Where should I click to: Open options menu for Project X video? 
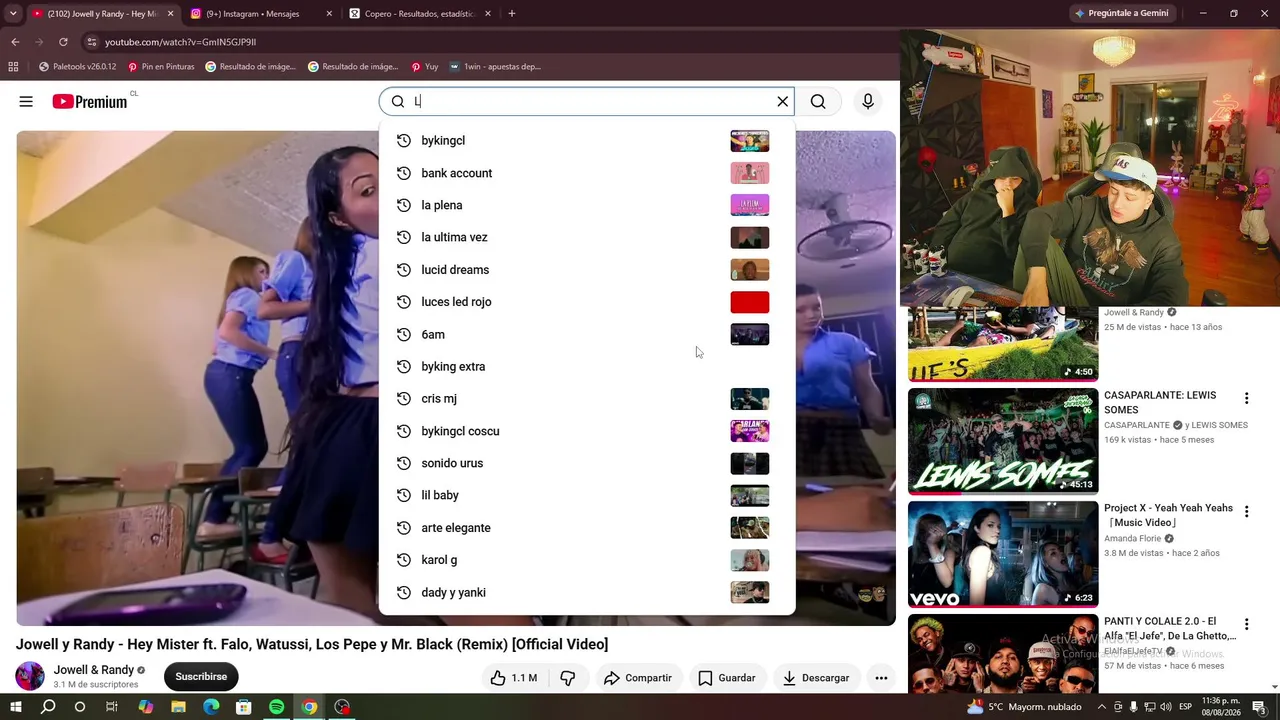pyautogui.click(x=1246, y=511)
